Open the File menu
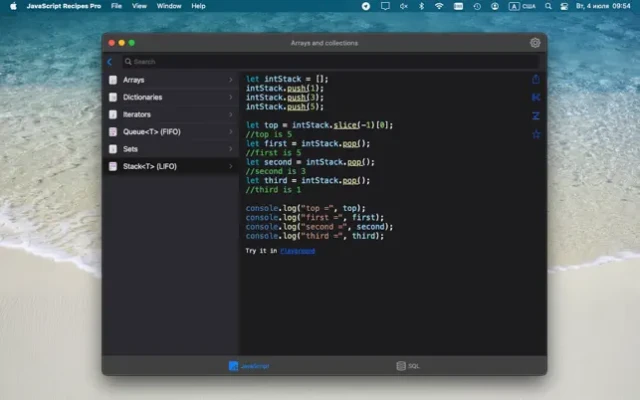This screenshot has width=640, height=400. pyautogui.click(x=116, y=6)
